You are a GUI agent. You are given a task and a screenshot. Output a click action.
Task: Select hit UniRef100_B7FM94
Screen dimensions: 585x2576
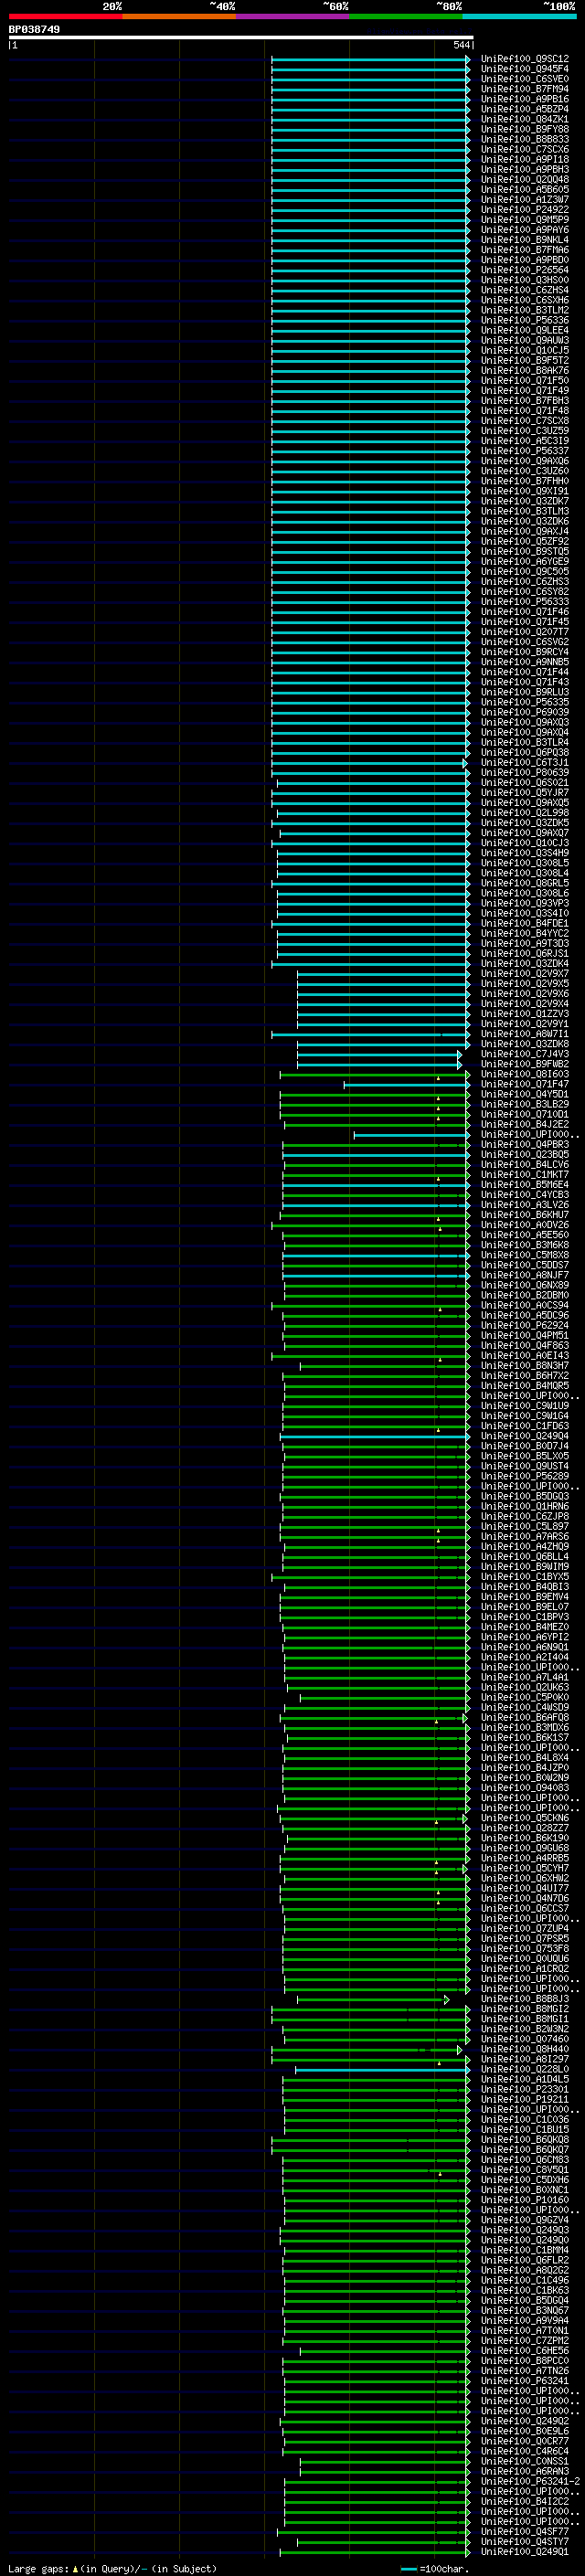click(524, 89)
